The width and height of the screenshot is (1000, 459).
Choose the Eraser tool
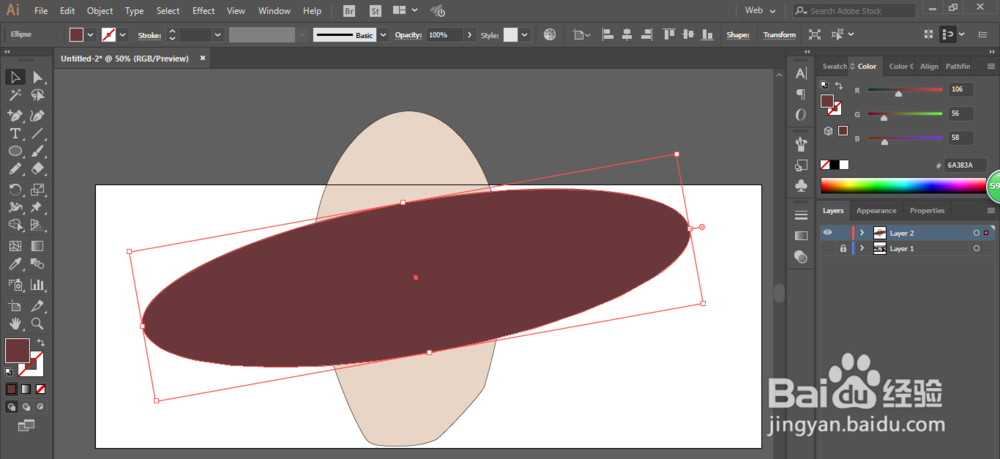[x=38, y=169]
